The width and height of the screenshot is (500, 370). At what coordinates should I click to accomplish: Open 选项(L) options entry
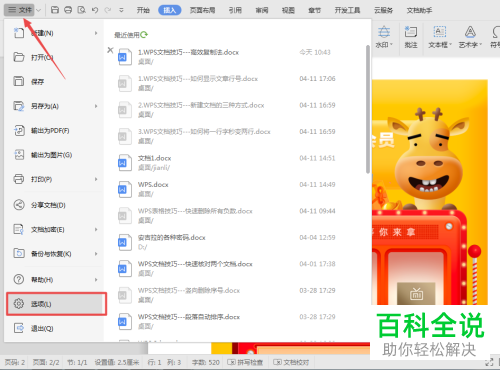point(56,304)
